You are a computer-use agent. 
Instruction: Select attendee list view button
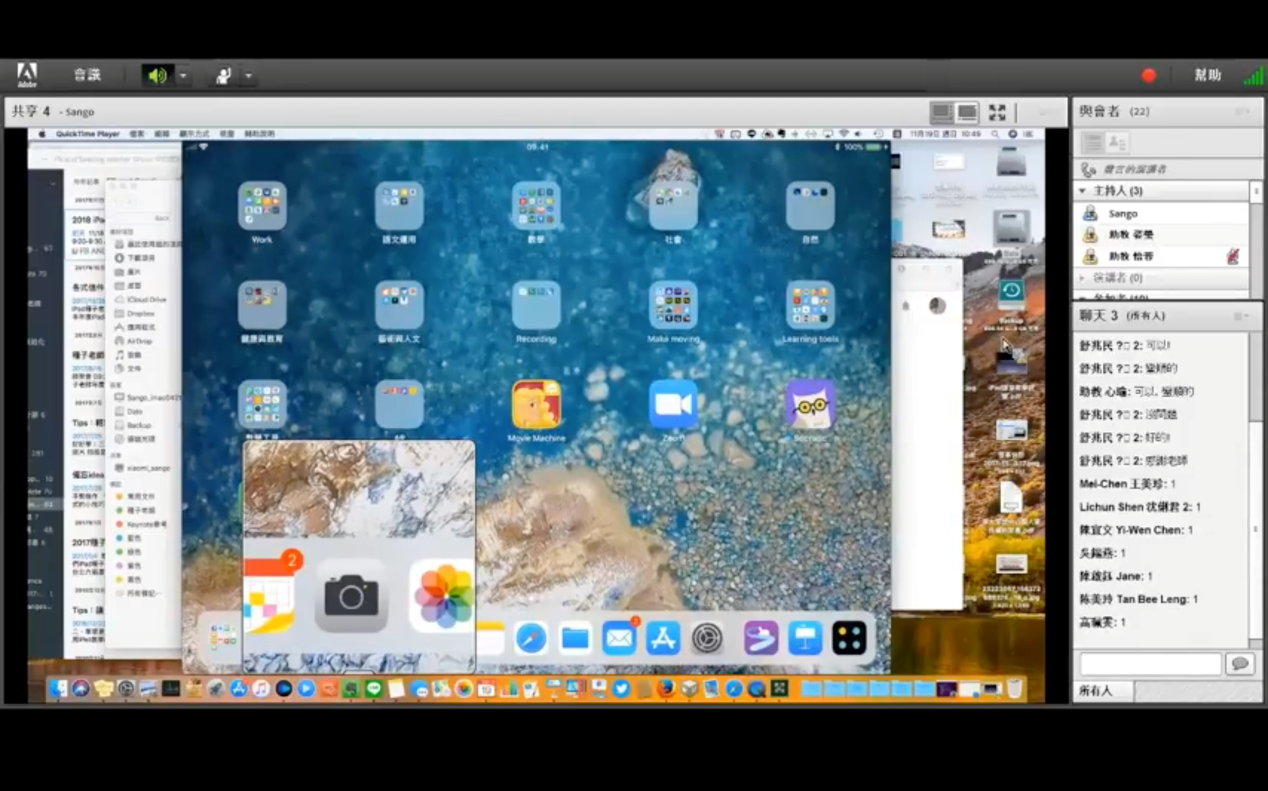[1092, 143]
